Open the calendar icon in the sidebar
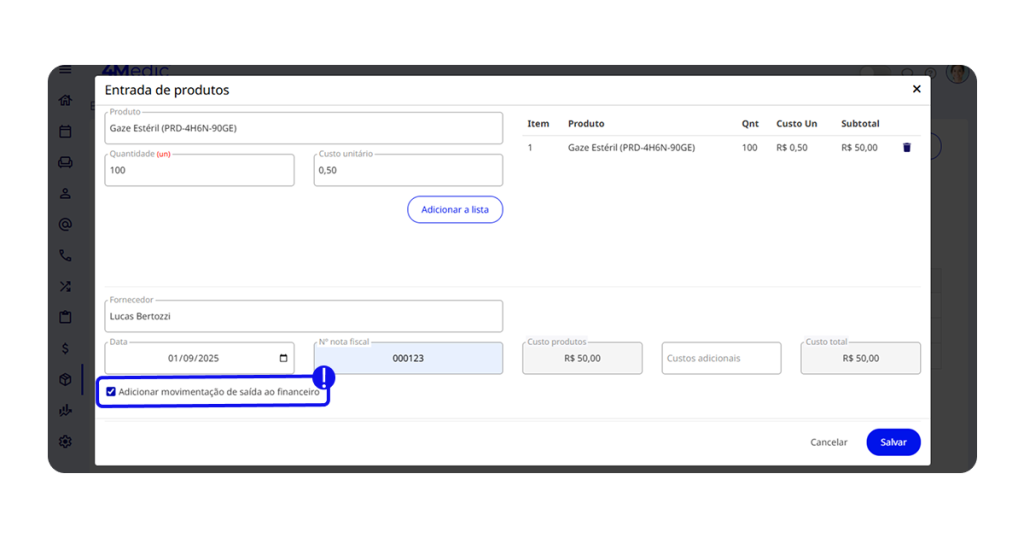Screen dimensions: 1024x538 pos(65,131)
